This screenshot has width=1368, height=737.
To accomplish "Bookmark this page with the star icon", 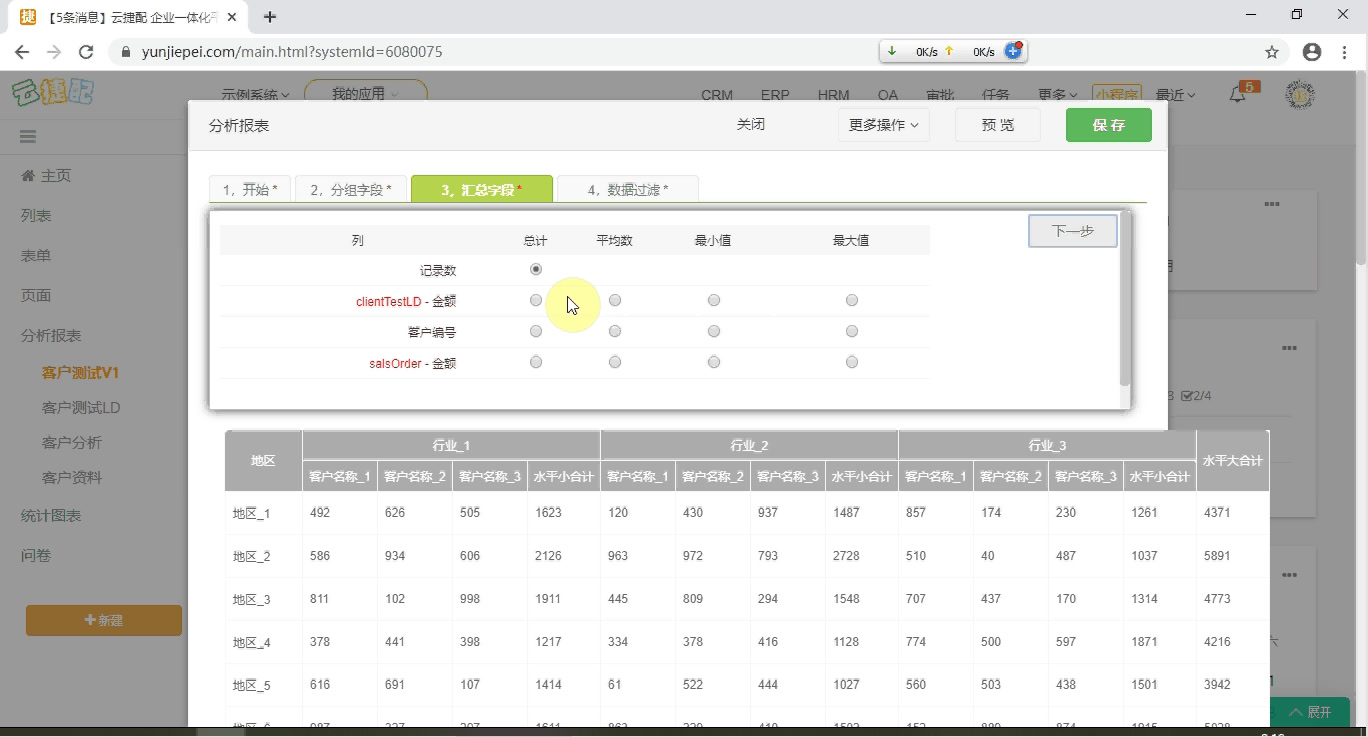I will [x=1272, y=52].
